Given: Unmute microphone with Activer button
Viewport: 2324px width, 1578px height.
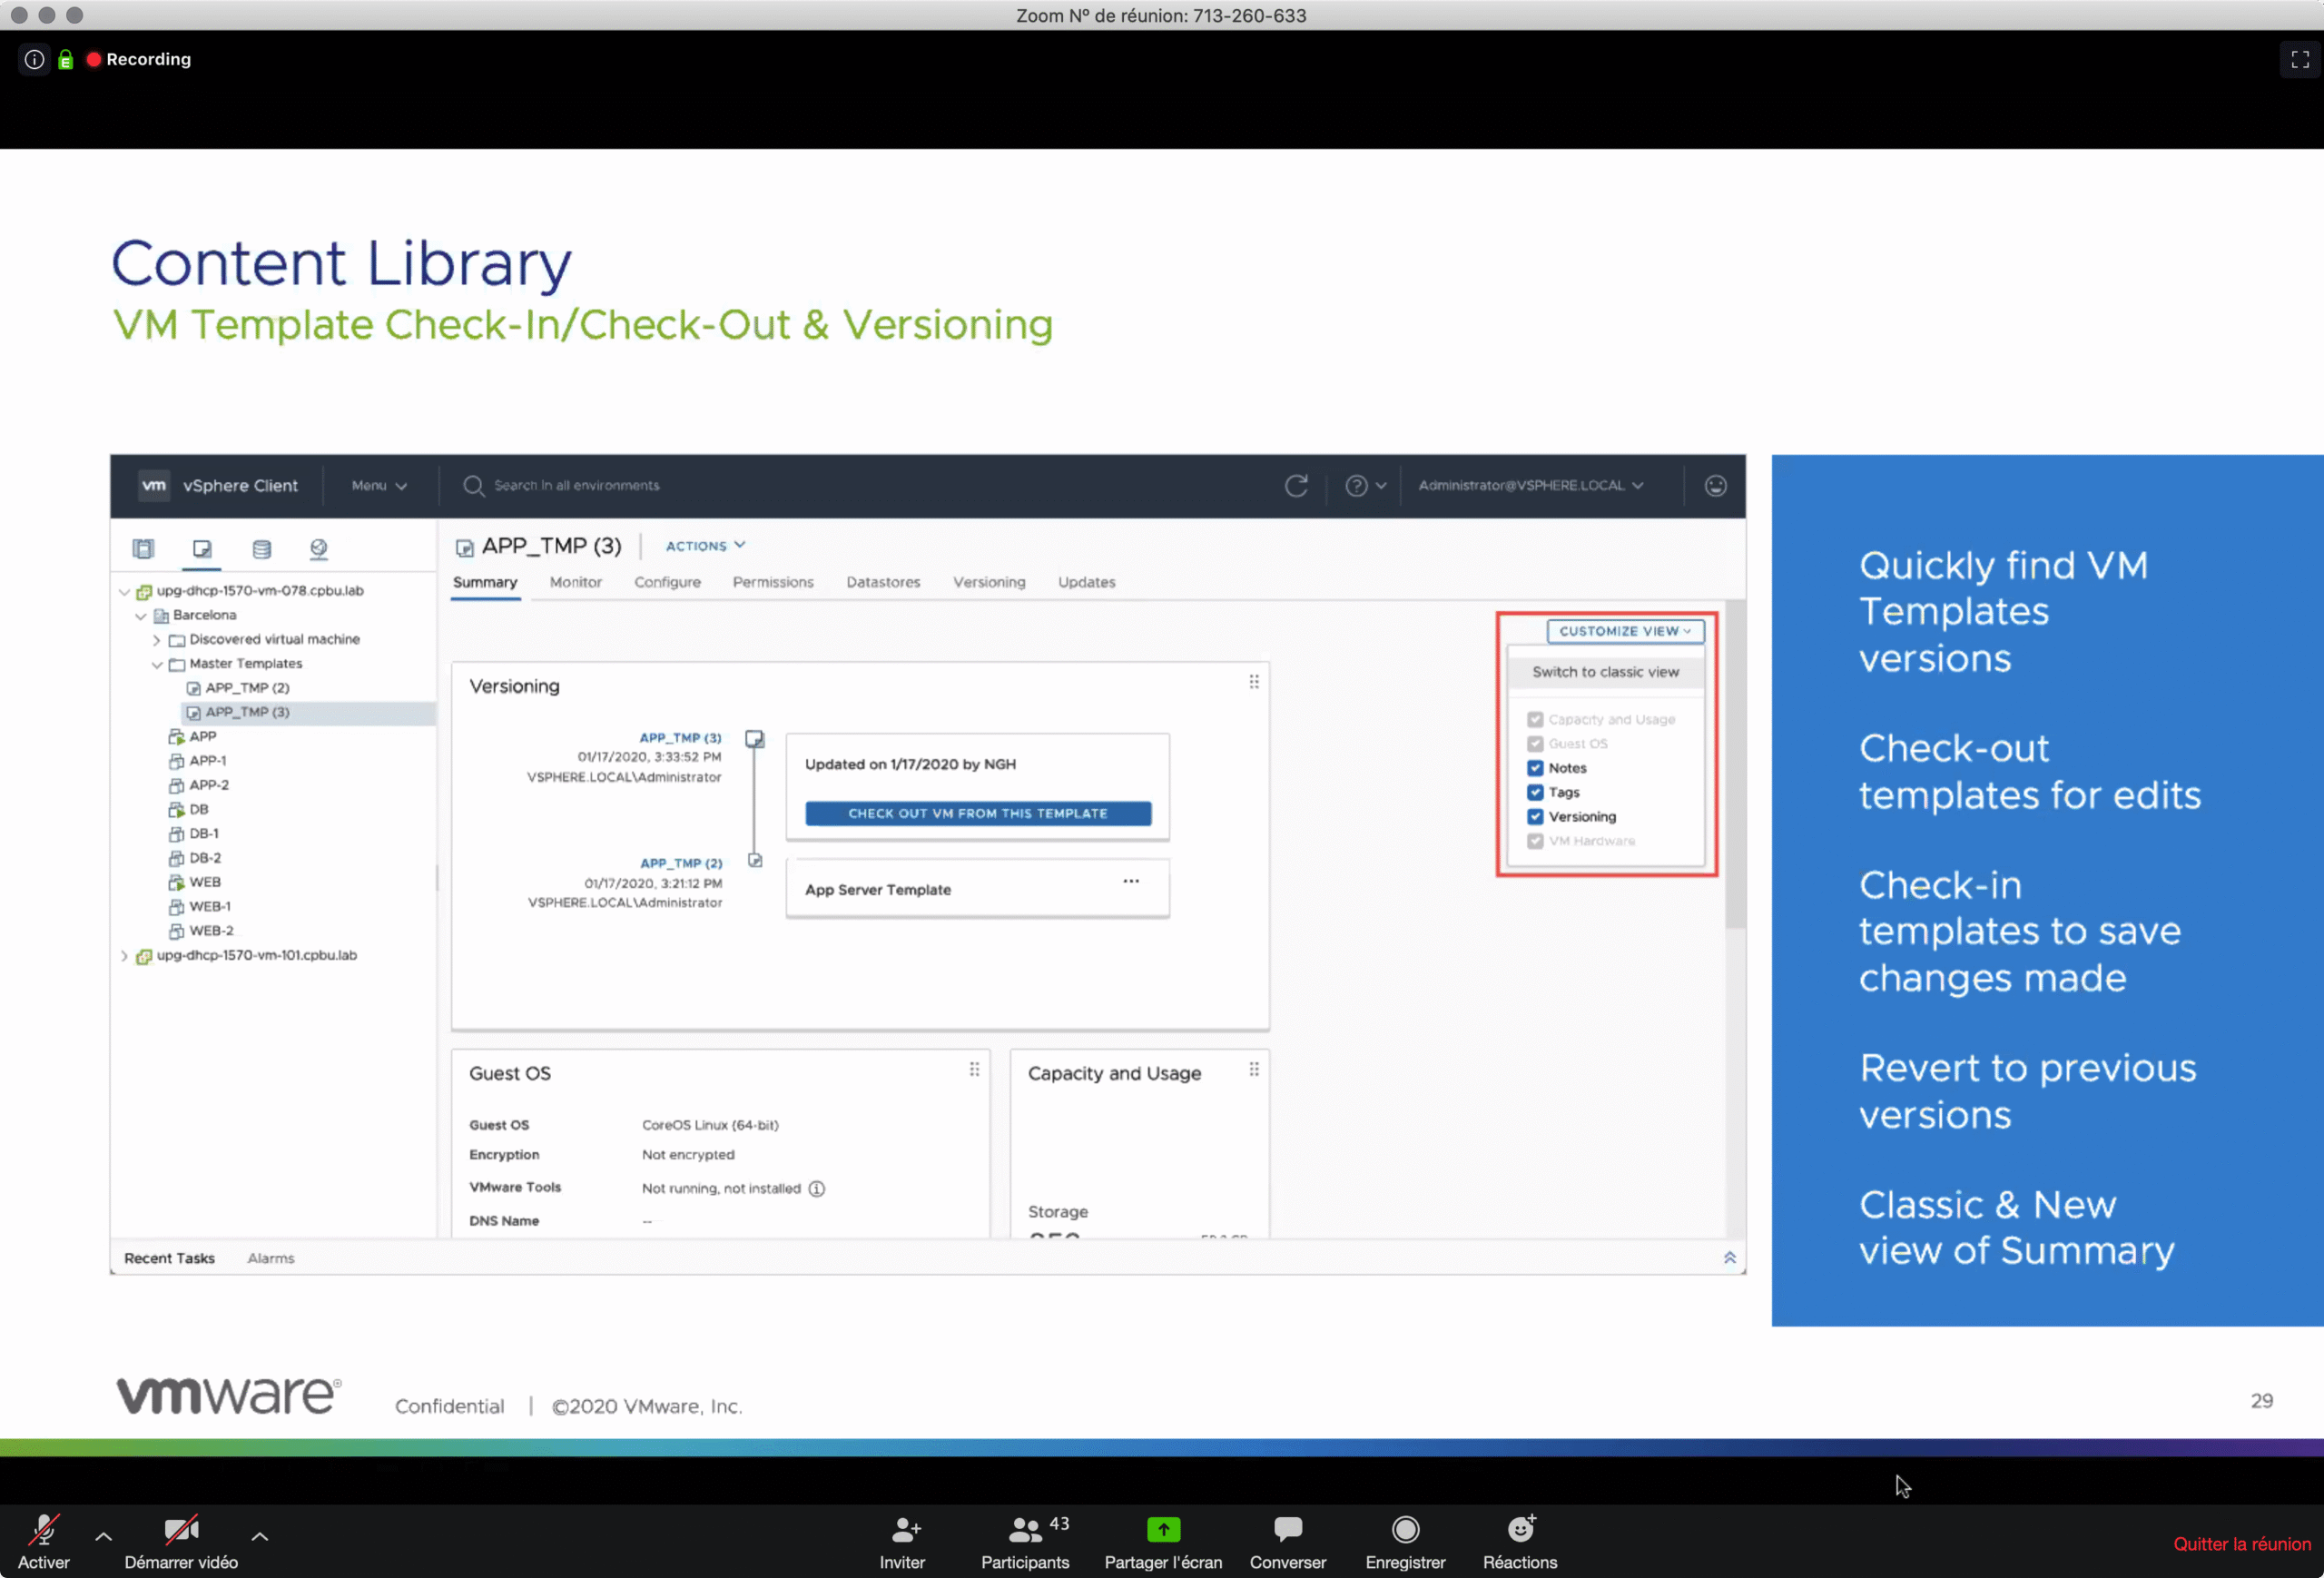Looking at the screenshot, I should (x=44, y=1530).
